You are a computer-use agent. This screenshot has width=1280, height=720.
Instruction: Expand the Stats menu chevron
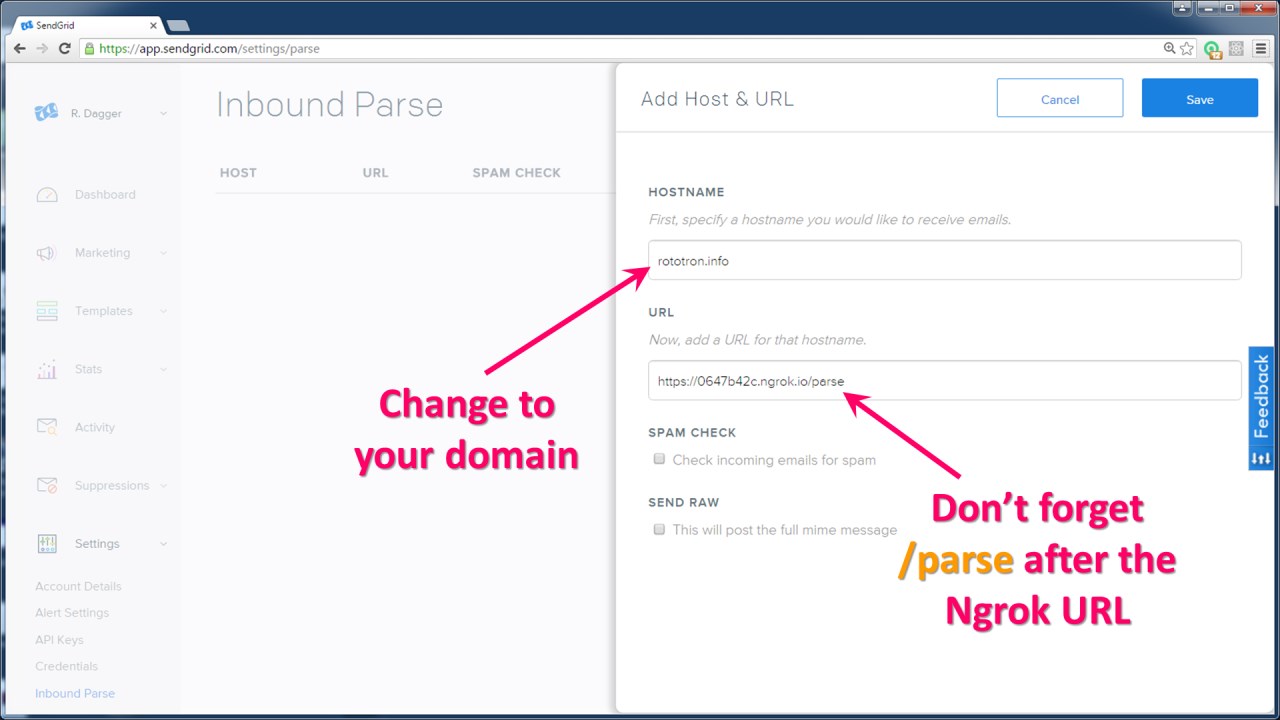pos(163,369)
